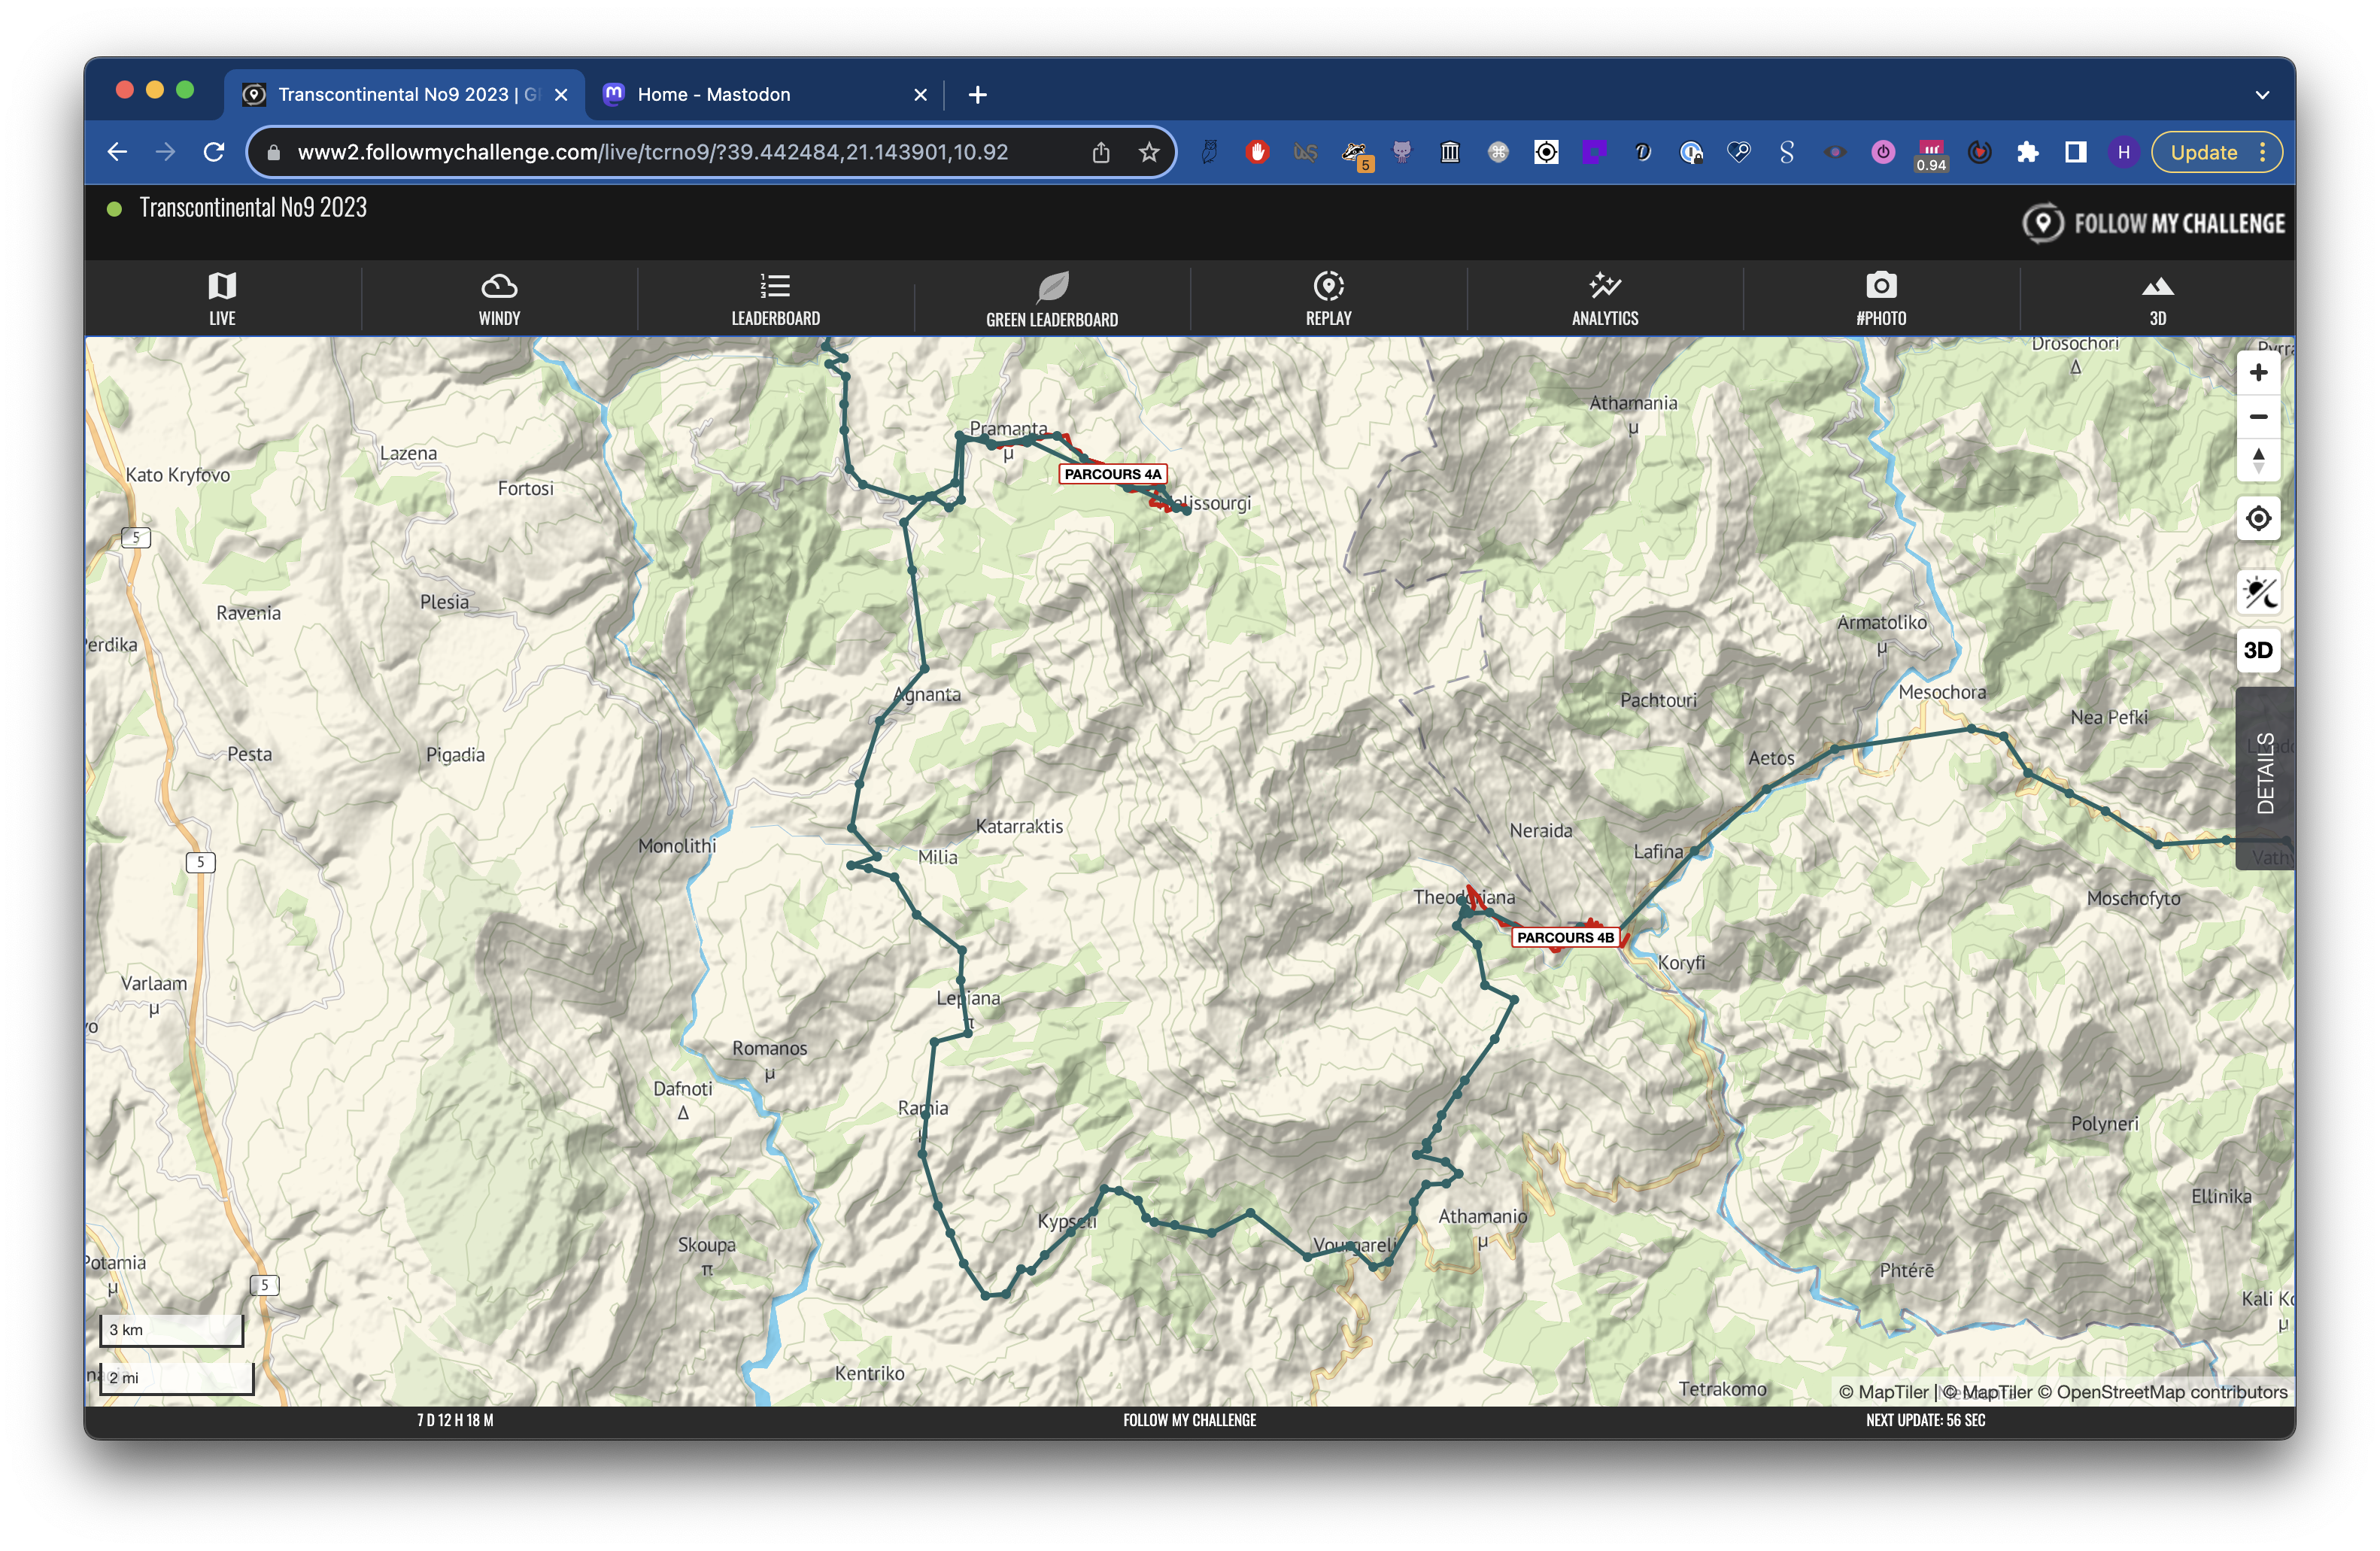The image size is (2380, 1551).
Task: Locate my position on the map
Action: (2258, 518)
